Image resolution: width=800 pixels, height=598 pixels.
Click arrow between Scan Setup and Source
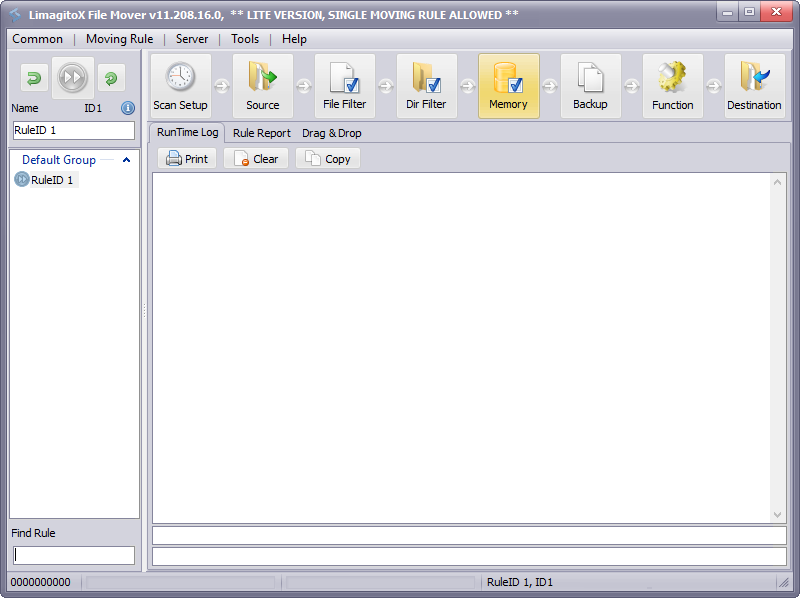point(222,86)
